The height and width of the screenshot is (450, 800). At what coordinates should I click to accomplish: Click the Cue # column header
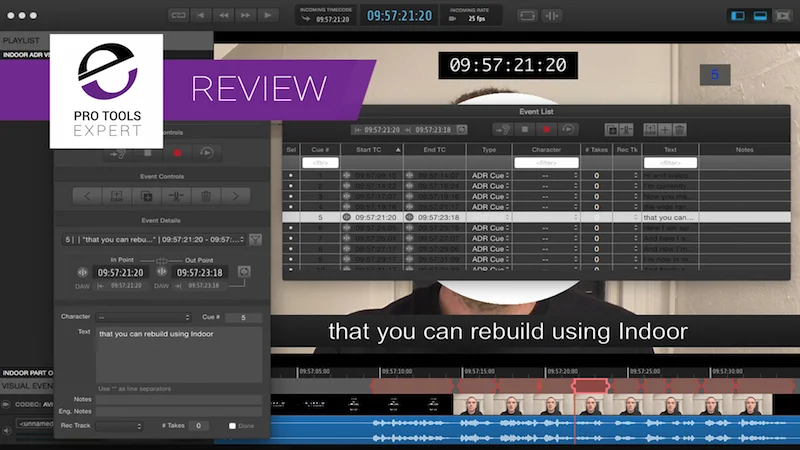[320, 149]
